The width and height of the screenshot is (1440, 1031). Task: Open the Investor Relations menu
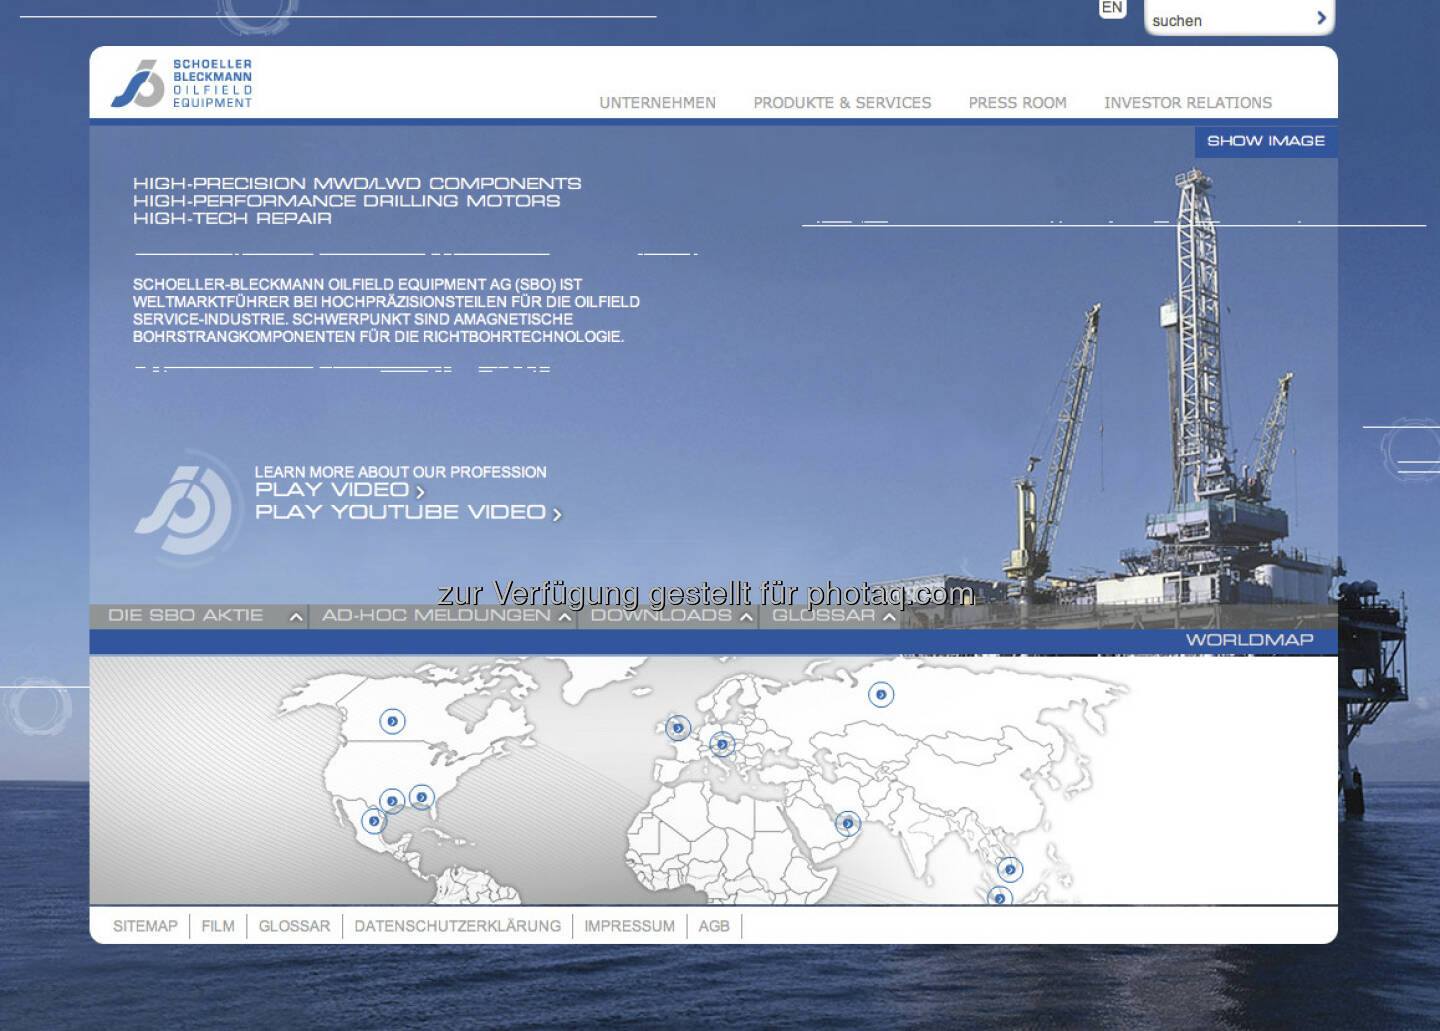click(1187, 103)
